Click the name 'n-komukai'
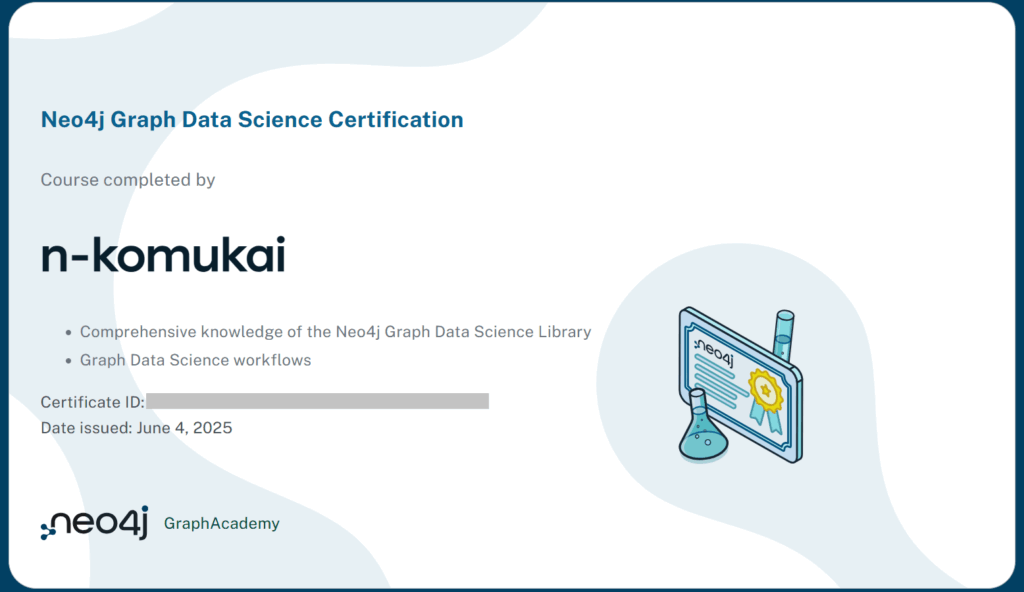The width and height of the screenshot is (1024, 592). (x=163, y=255)
